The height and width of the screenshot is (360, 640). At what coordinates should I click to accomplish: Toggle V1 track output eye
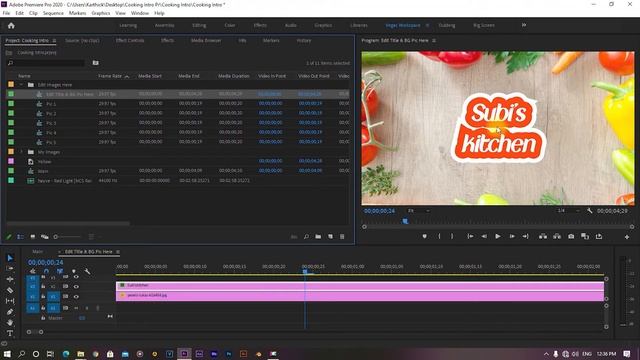[76, 297]
